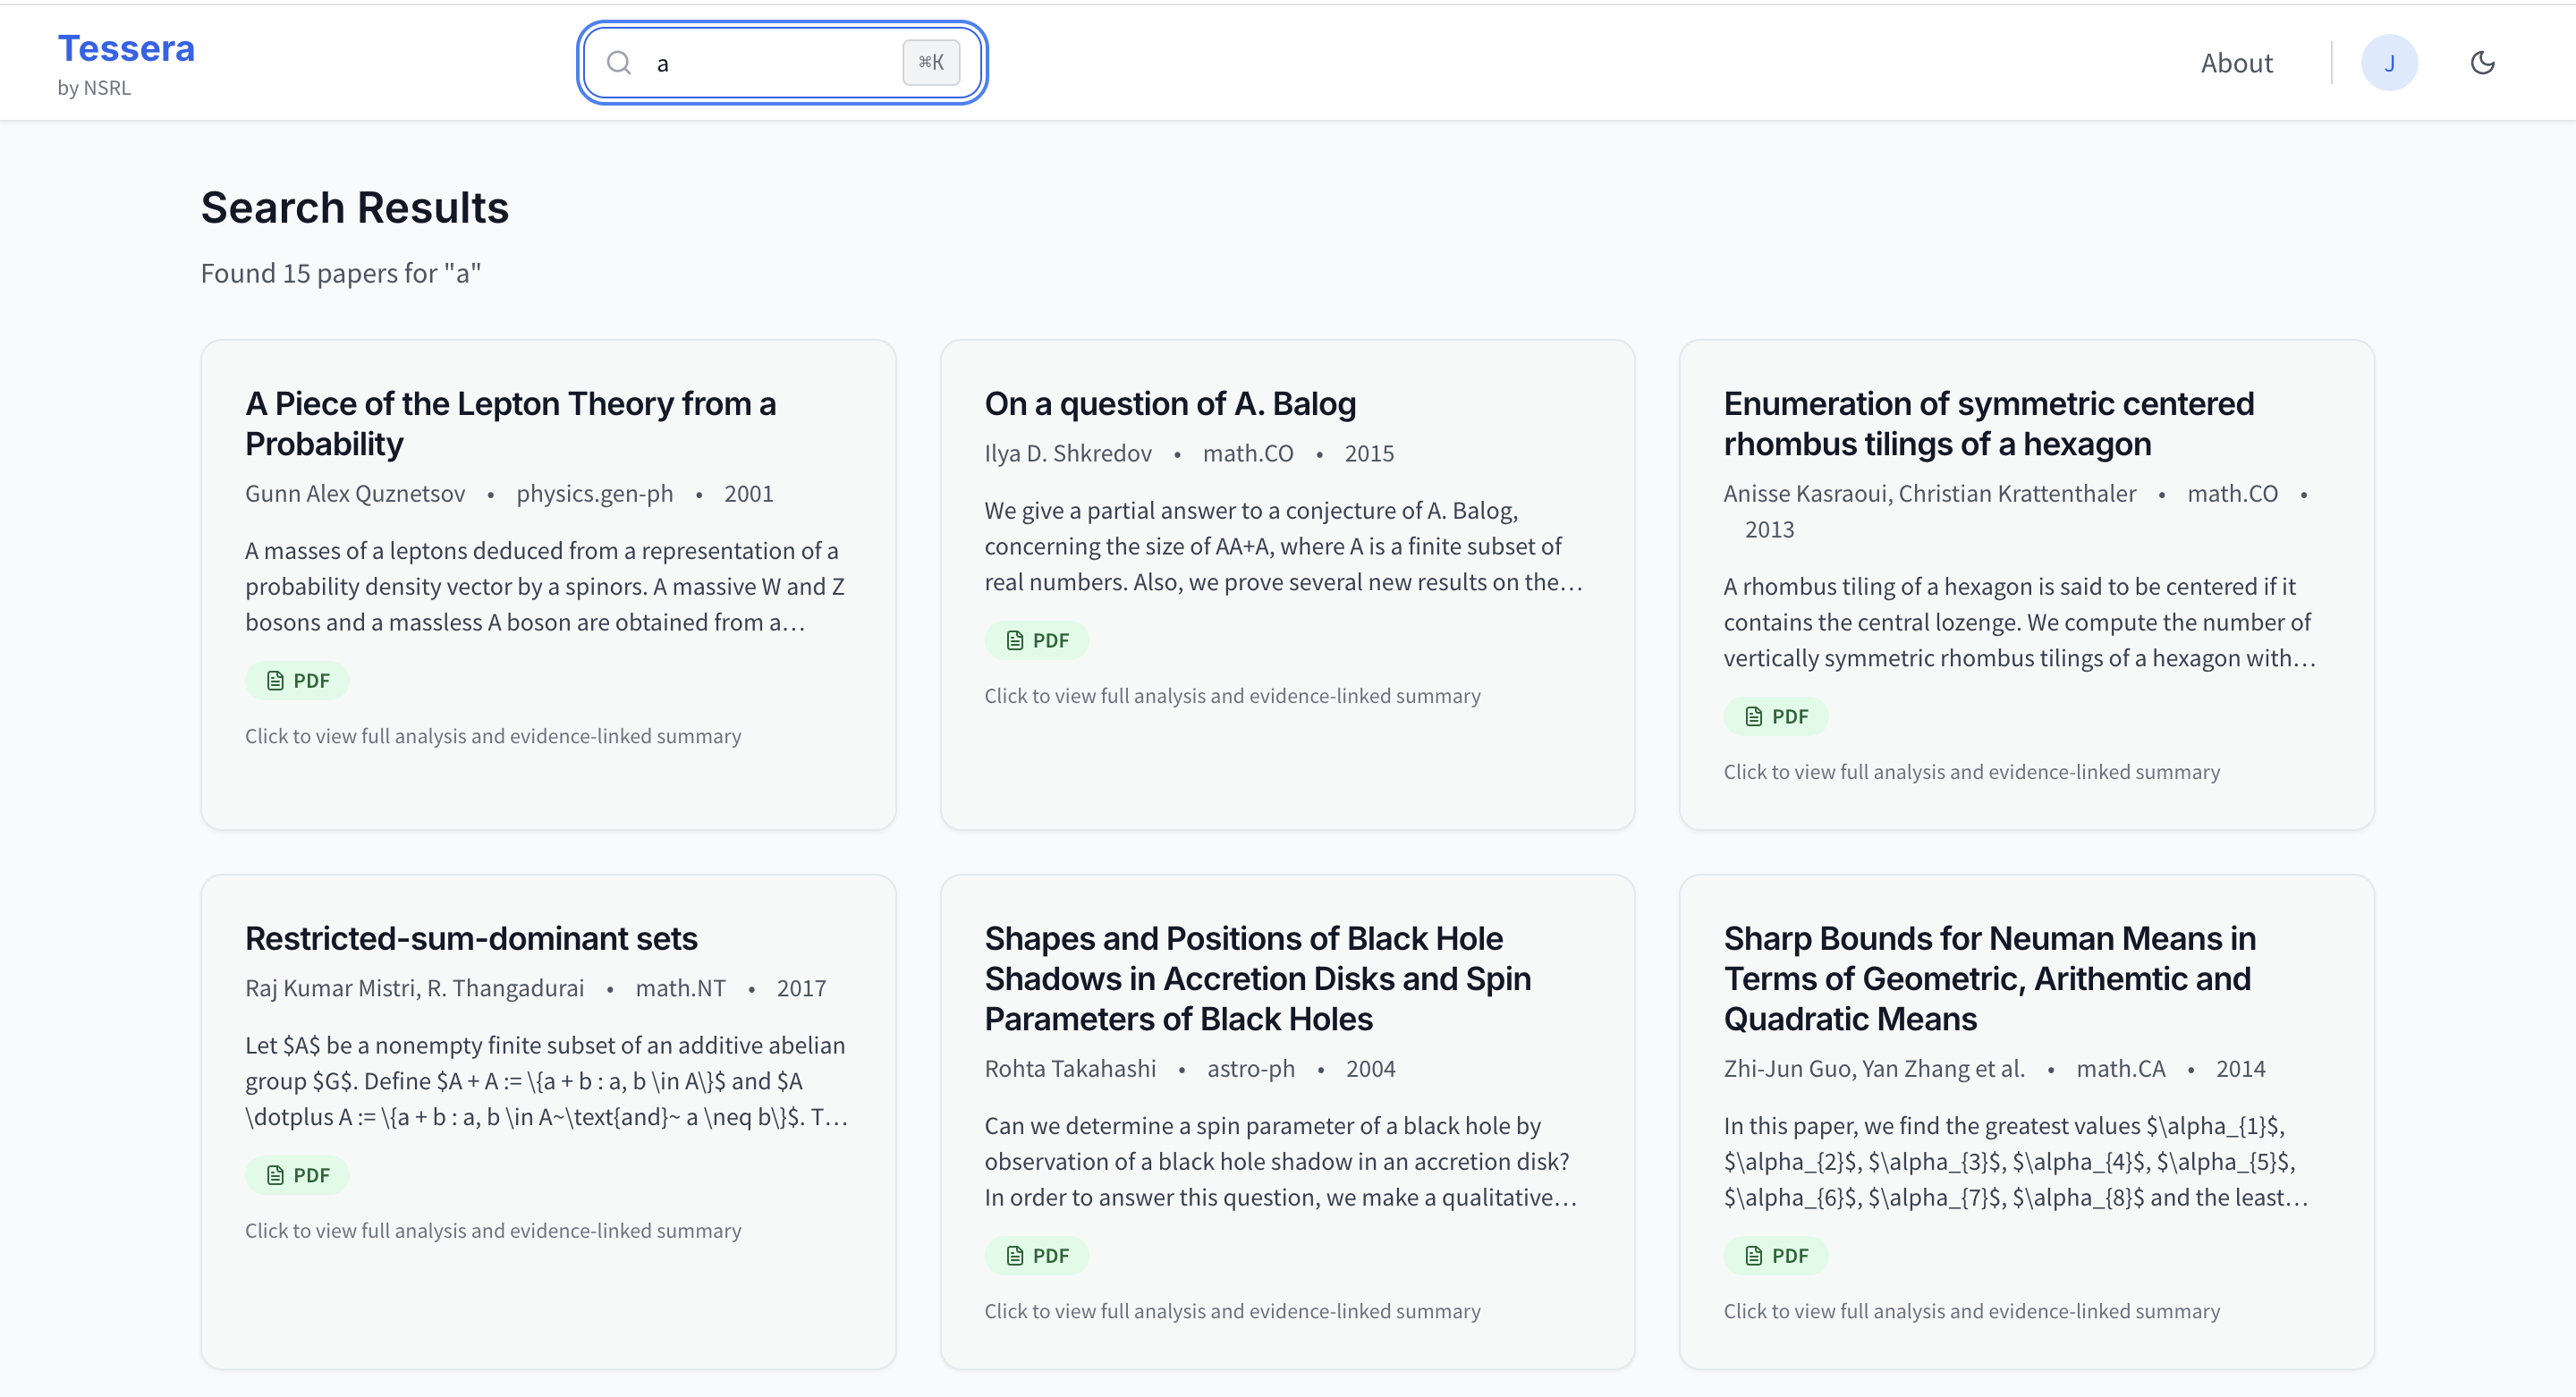
Task: Click abstract starting 'A rhombus tiling of a hexagon'
Action: pyautogui.click(x=2020, y=623)
